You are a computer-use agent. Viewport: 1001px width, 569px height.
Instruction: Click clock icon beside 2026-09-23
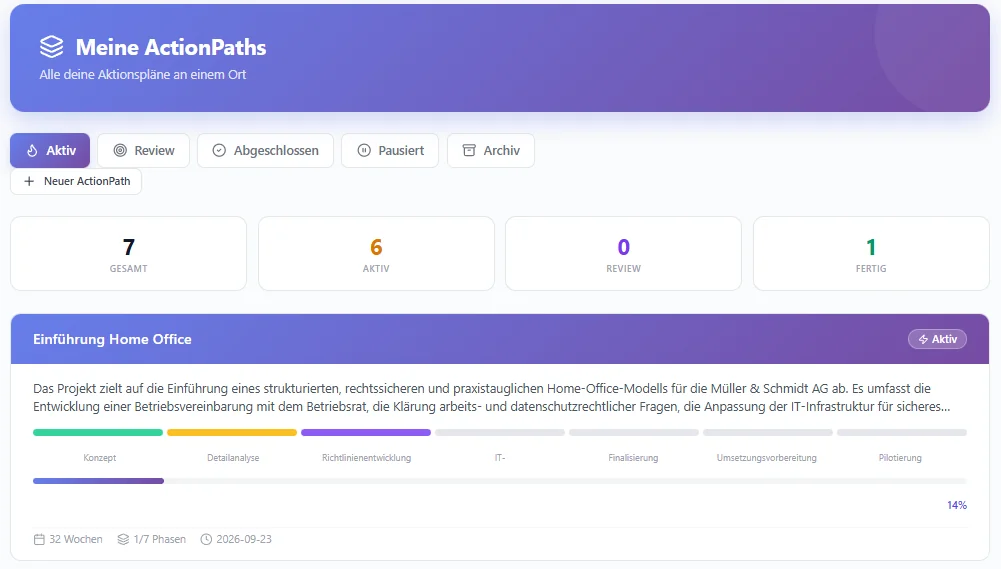tap(206, 539)
